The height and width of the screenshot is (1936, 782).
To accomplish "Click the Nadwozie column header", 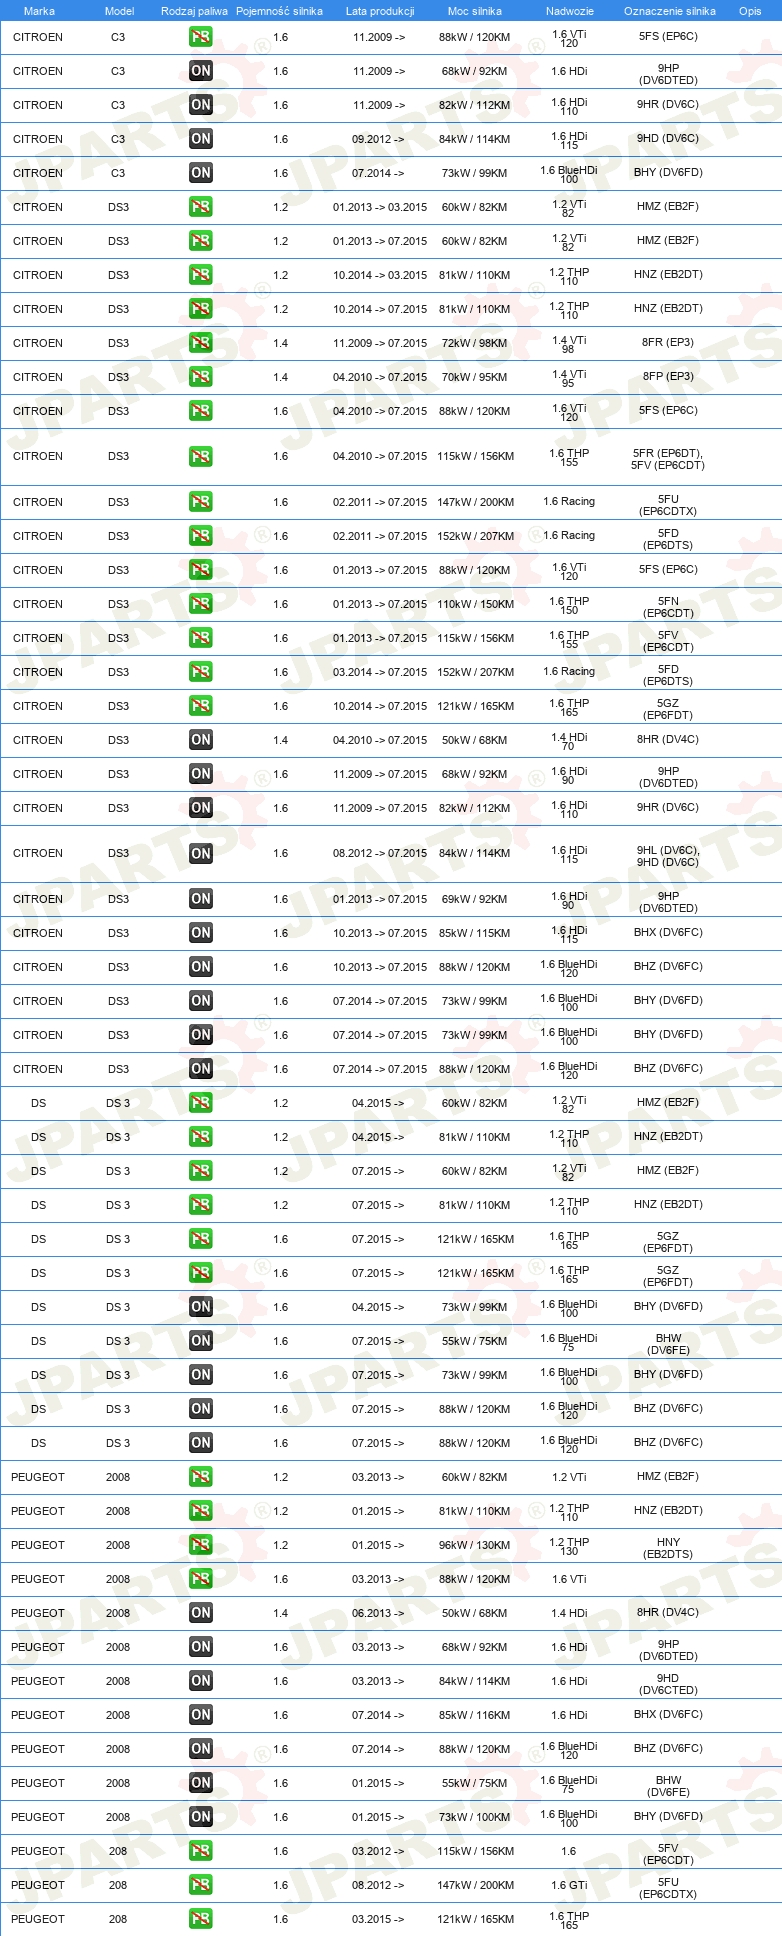I will (x=570, y=11).
